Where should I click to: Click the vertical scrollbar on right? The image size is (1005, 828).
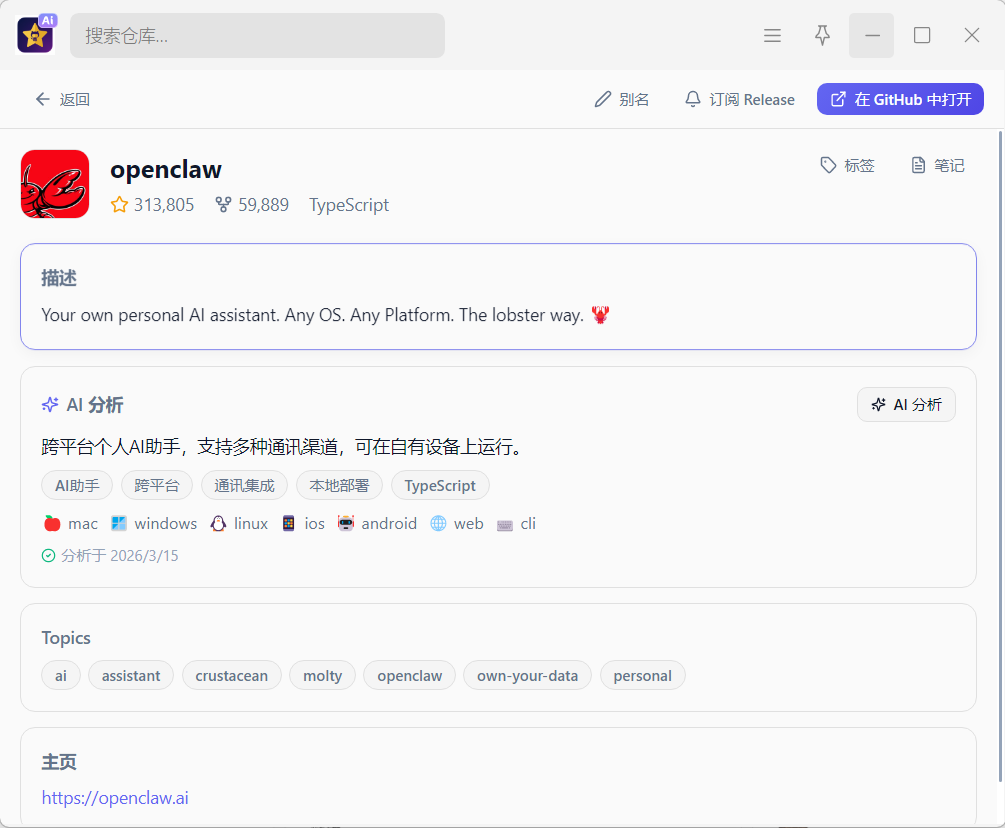[1000, 456]
